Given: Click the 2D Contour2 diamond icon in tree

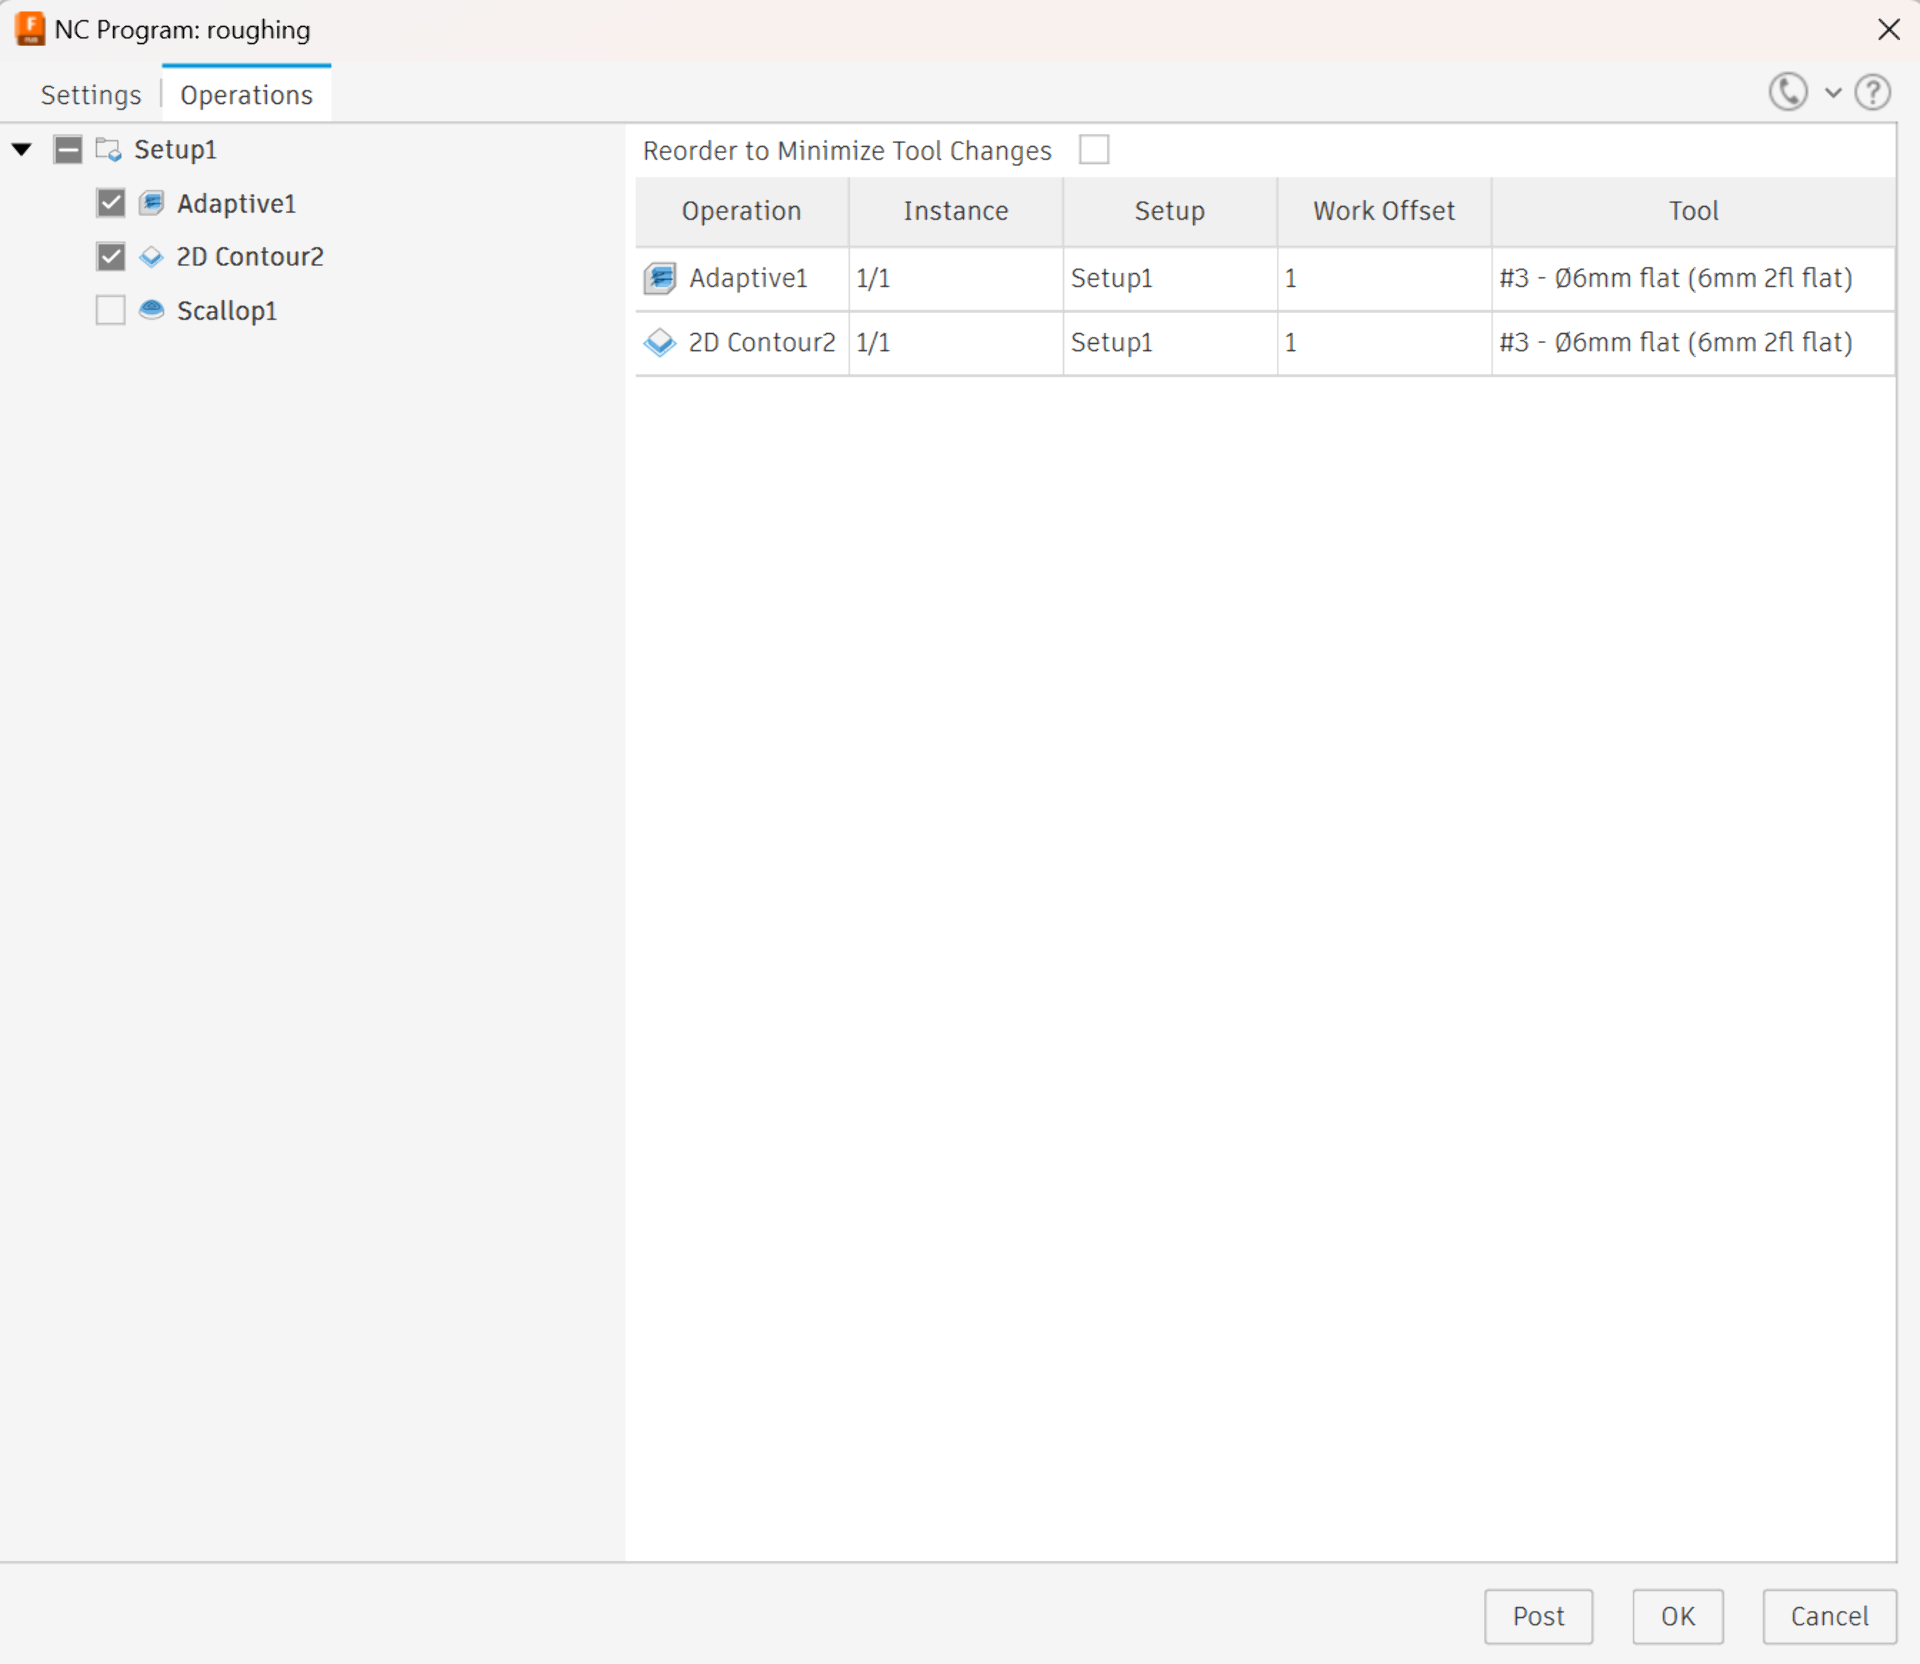Looking at the screenshot, I should pos(151,257).
